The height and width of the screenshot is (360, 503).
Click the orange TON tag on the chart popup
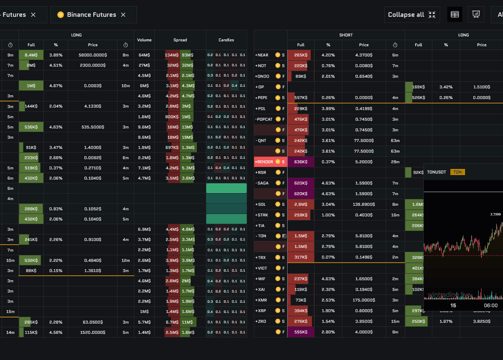pyautogui.click(x=457, y=172)
